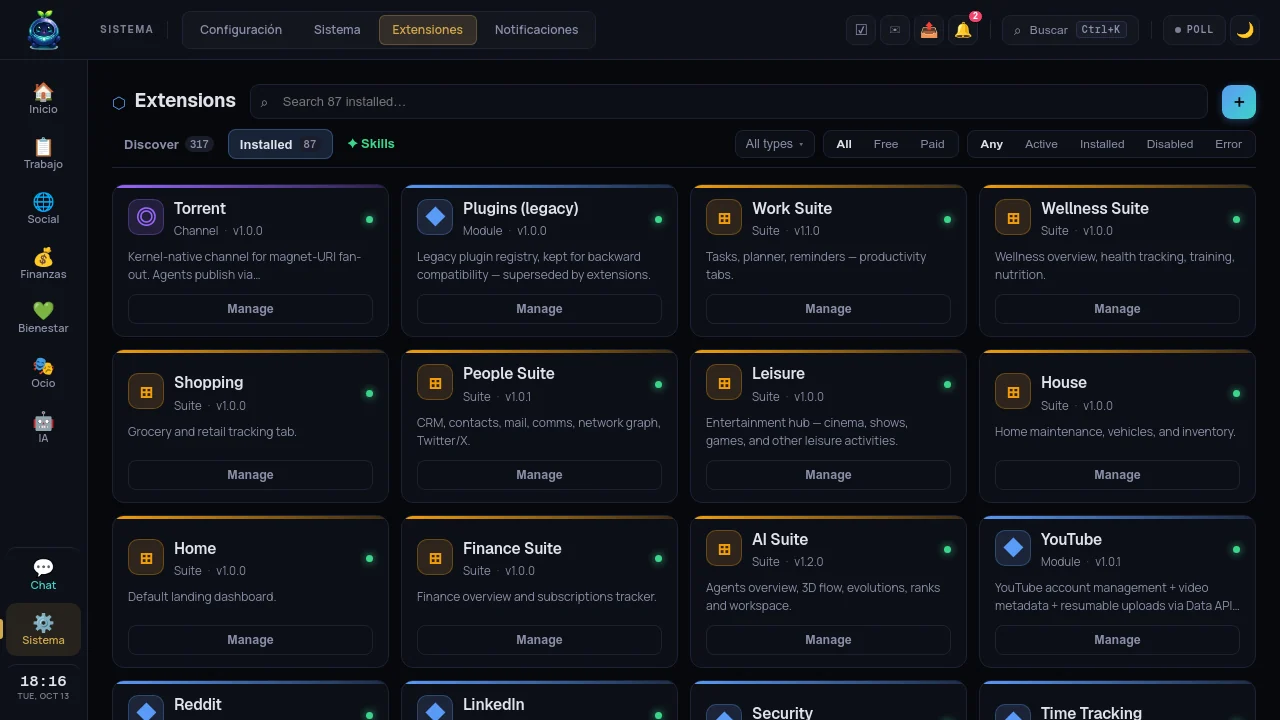
Task: Filter extensions by Error status
Action: [x=1228, y=144]
